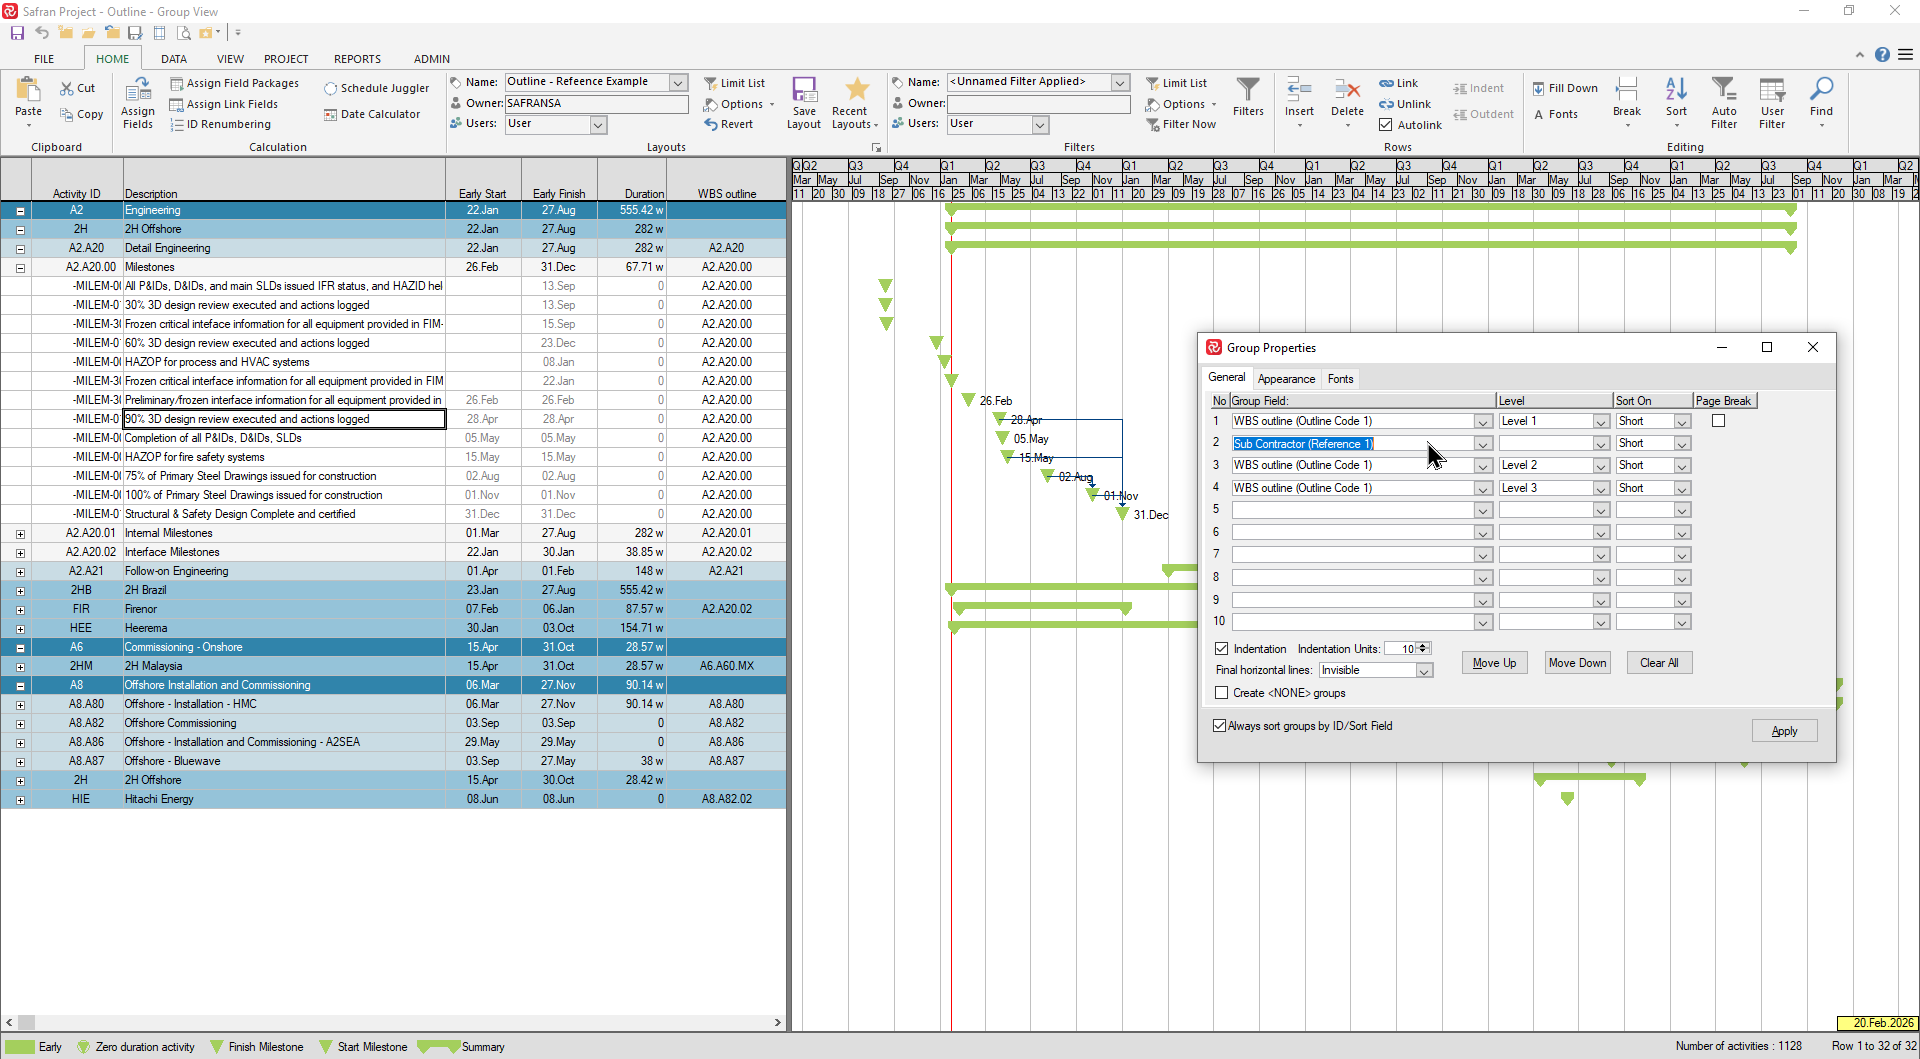Click the Page Break checkbox for row 1

pos(1718,421)
